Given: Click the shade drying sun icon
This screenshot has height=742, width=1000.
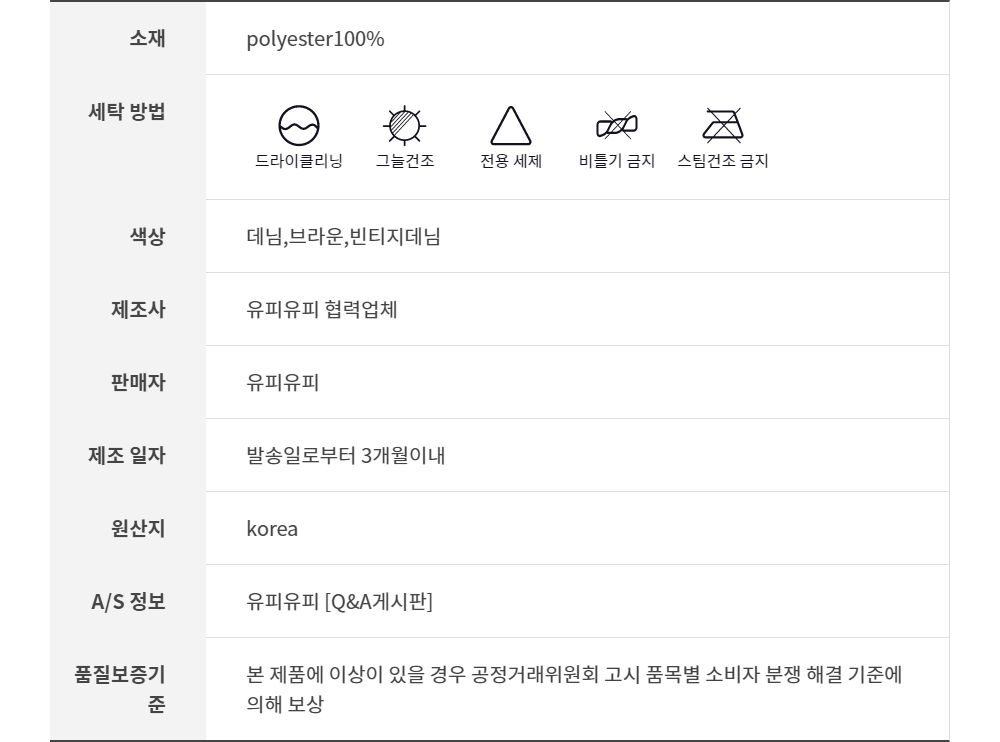Looking at the screenshot, I should pos(405,125).
